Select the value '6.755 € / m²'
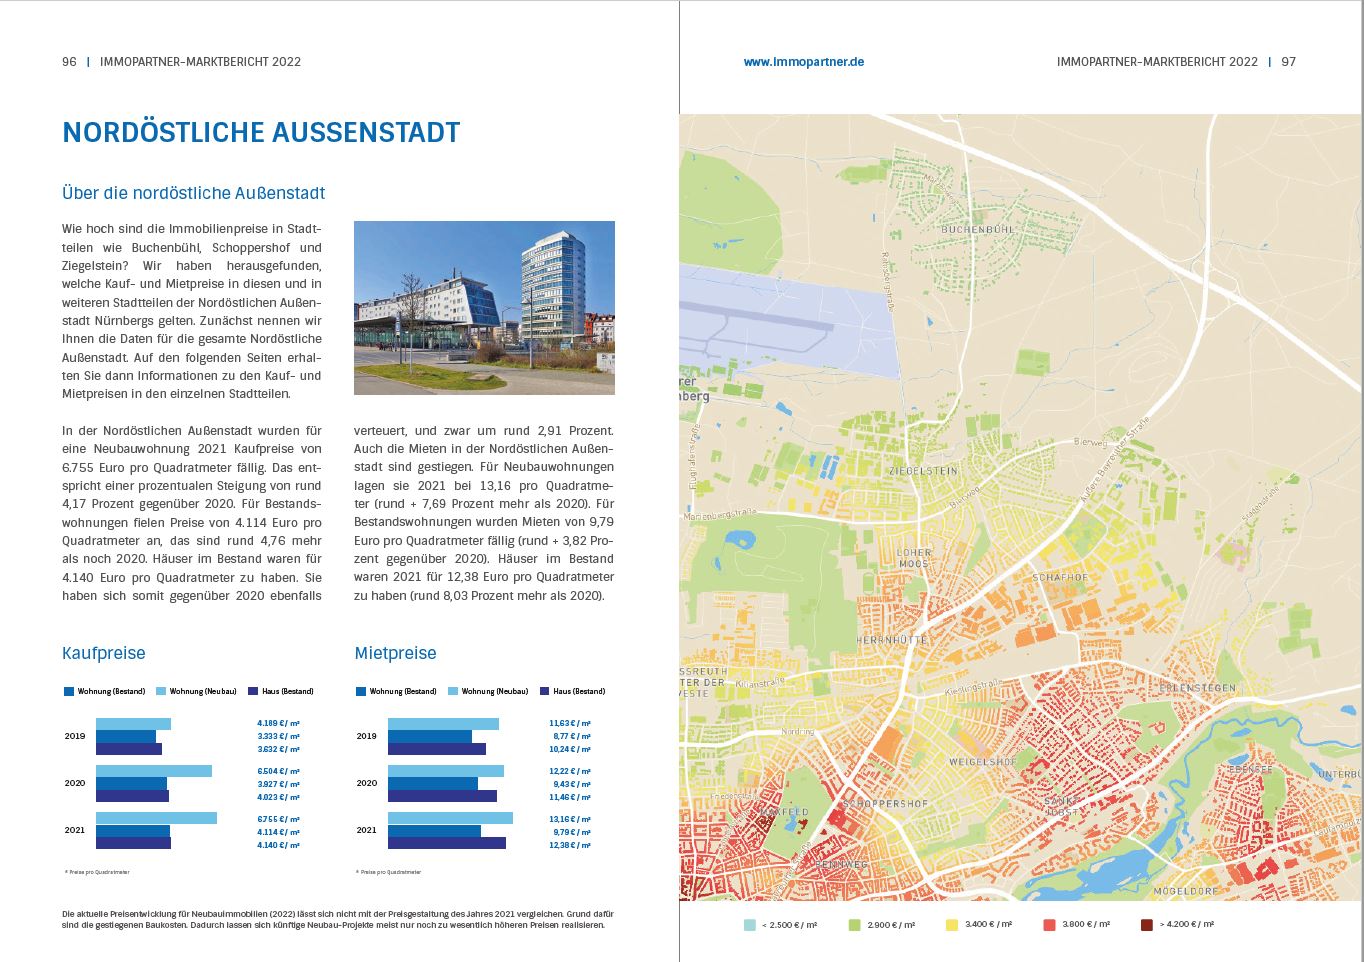Screen dimensions: 1364x962 click(278, 819)
